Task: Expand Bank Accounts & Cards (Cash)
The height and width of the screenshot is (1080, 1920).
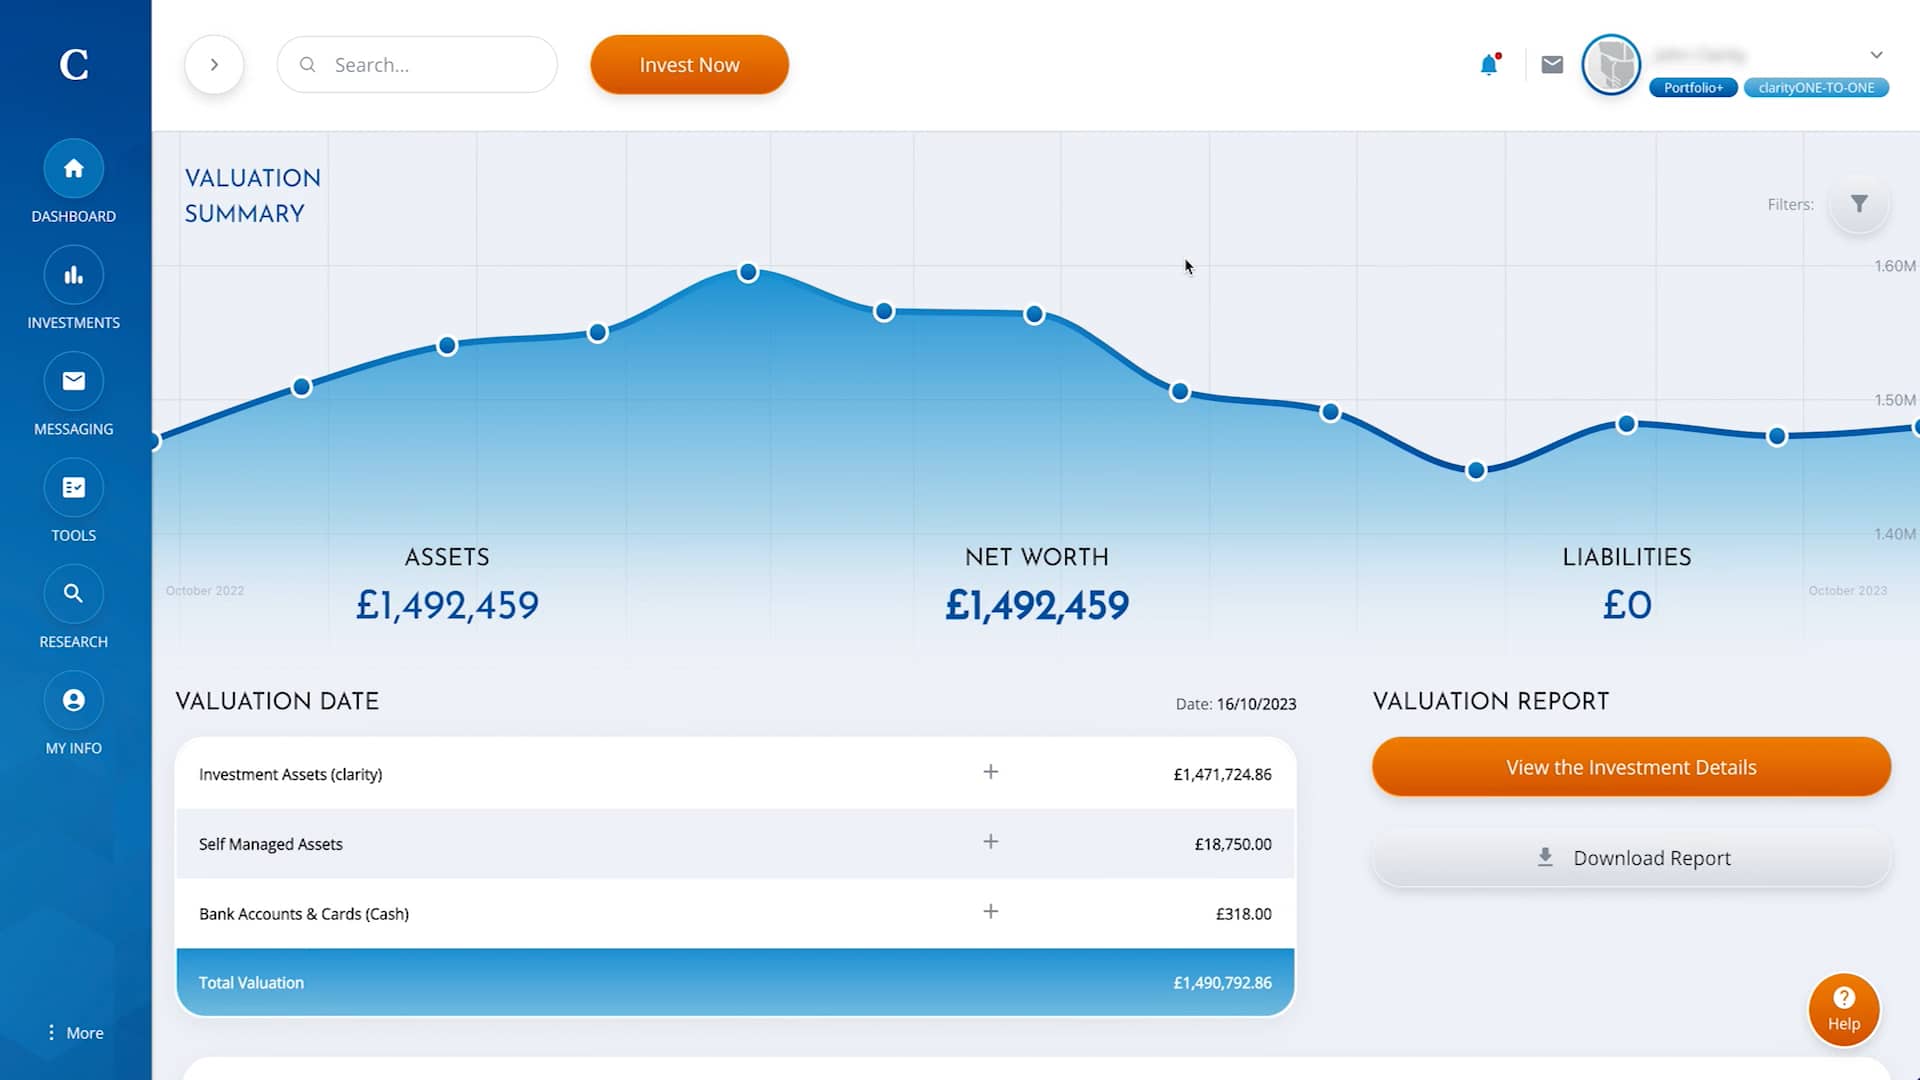Action: point(990,912)
